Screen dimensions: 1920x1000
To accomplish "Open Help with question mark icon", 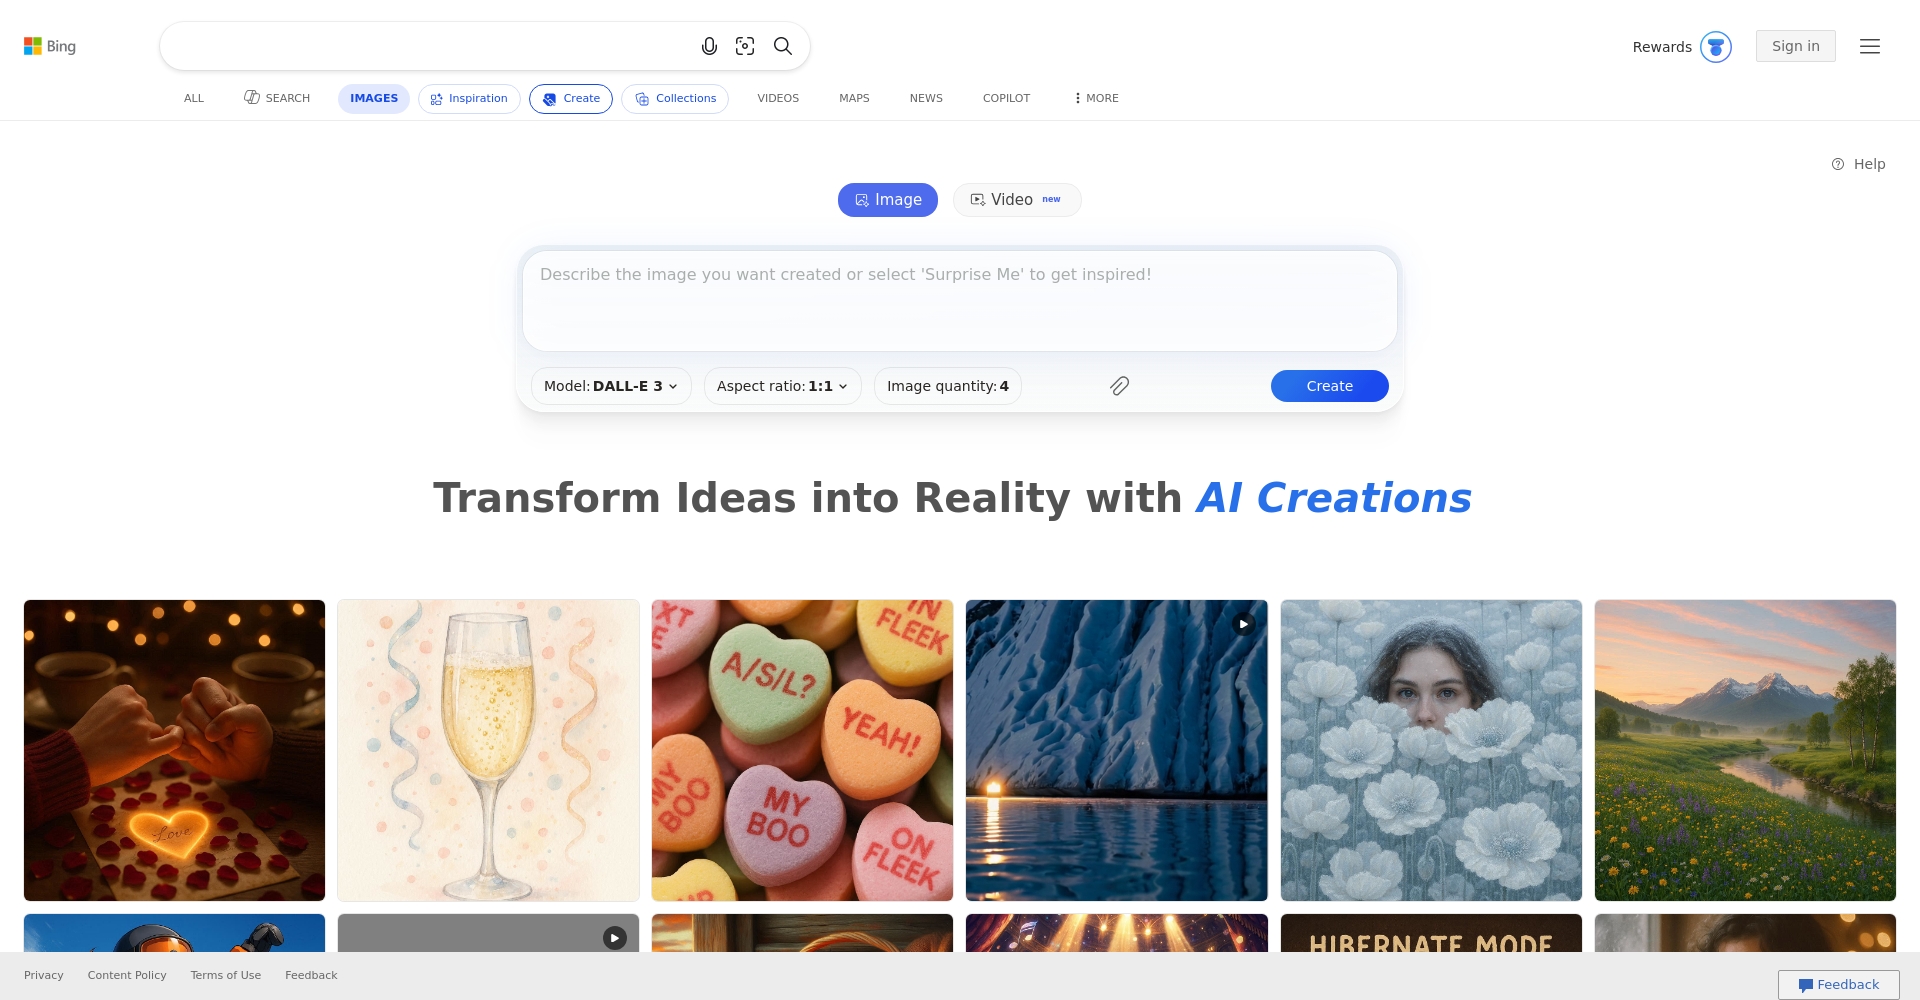I will tap(1858, 164).
